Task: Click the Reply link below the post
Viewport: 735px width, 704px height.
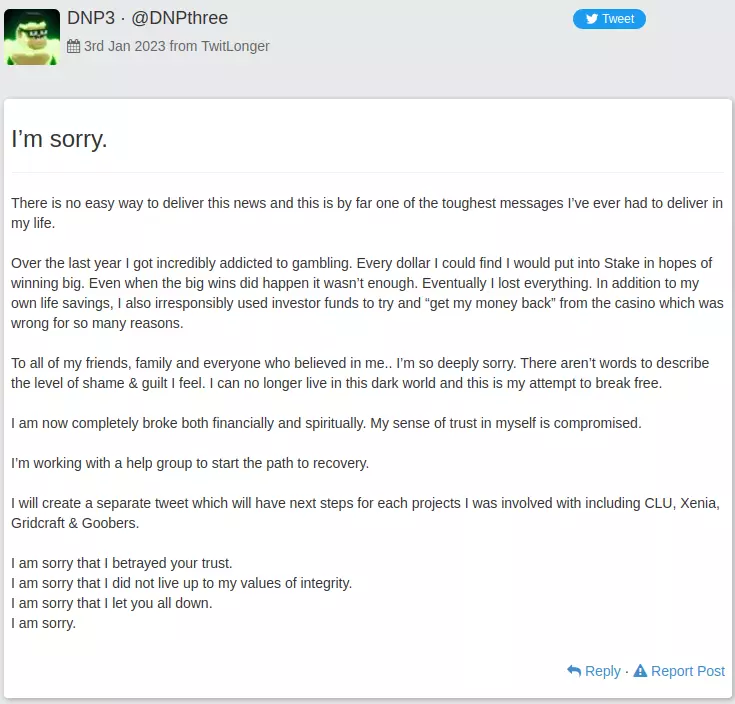Action: point(602,671)
